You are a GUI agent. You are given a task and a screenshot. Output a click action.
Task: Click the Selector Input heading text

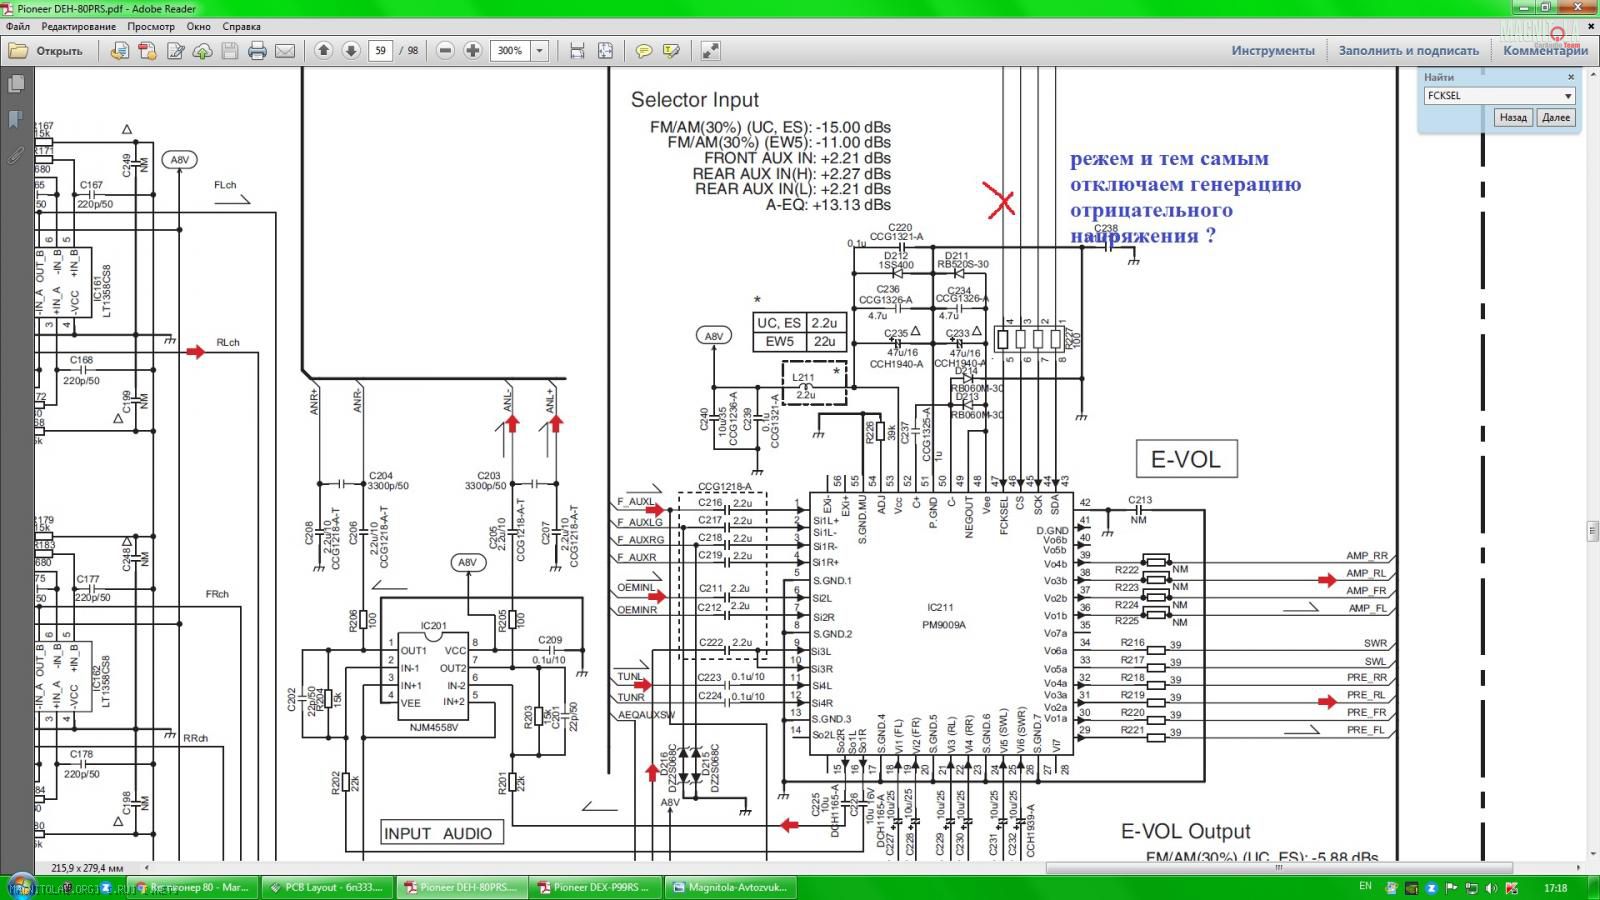[x=695, y=100]
